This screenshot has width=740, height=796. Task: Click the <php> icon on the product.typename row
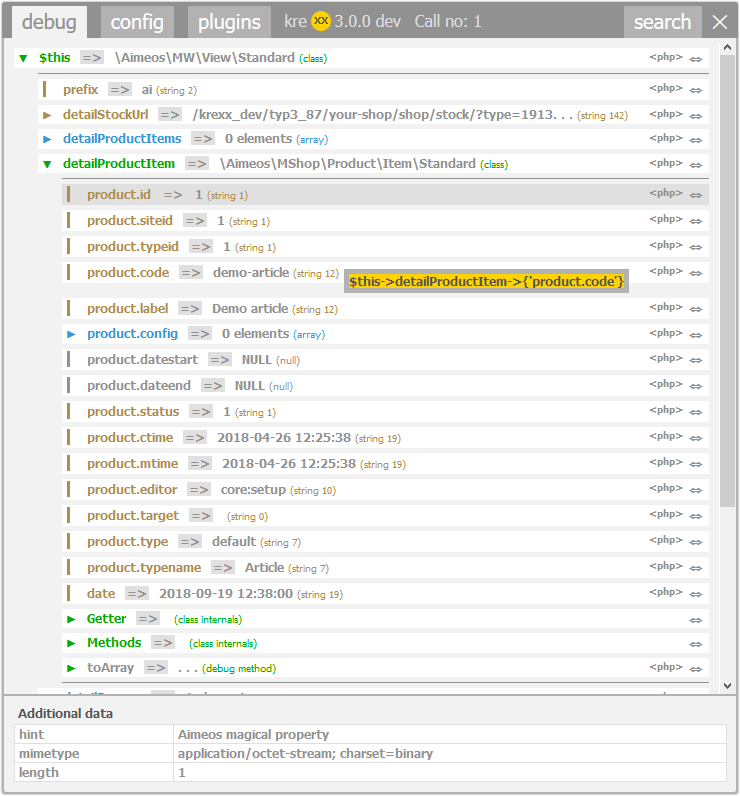666,567
